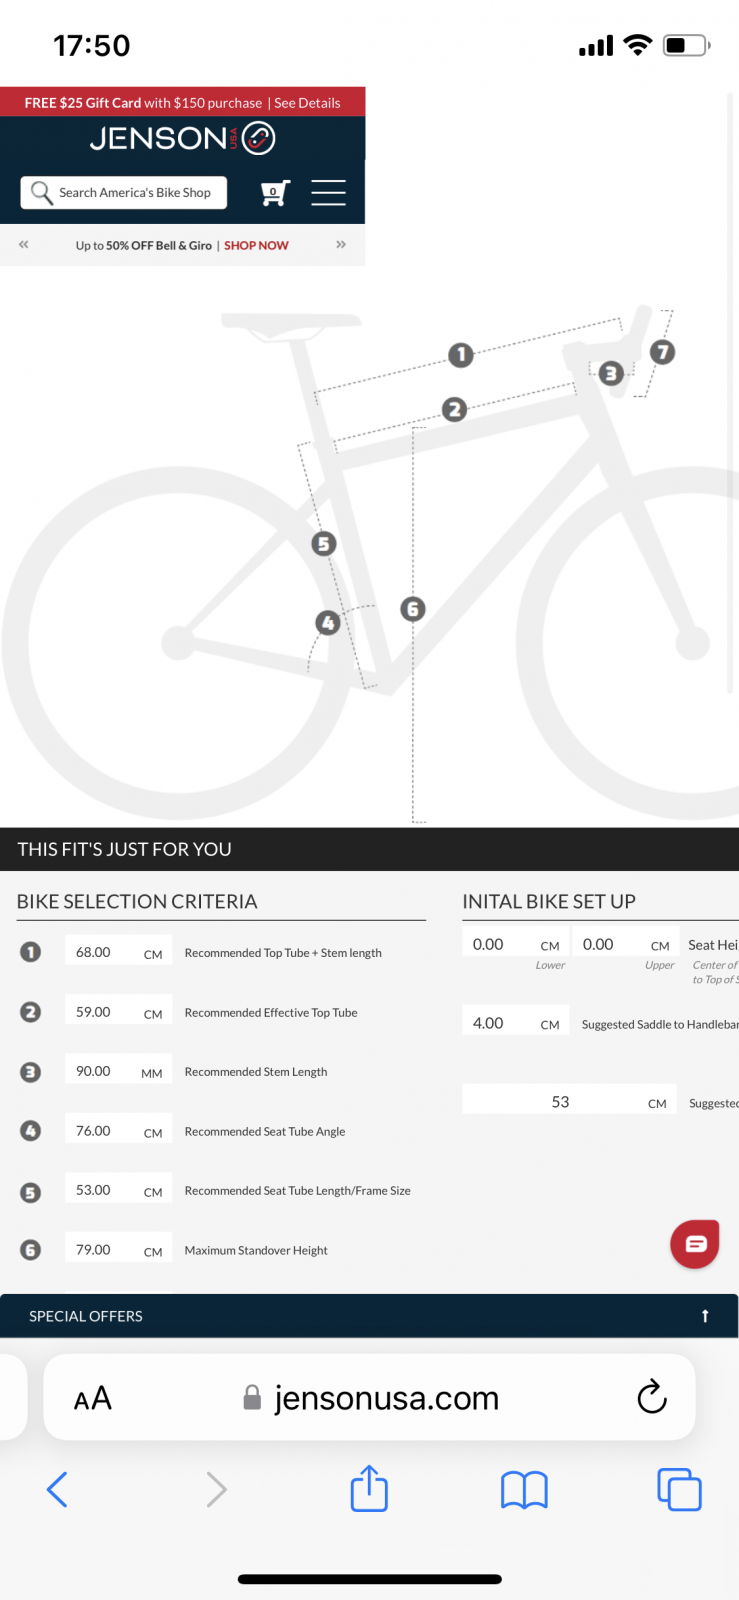Go back with Safari back arrow
Image resolution: width=739 pixels, height=1600 pixels.
pyautogui.click(x=58, y=1489)
